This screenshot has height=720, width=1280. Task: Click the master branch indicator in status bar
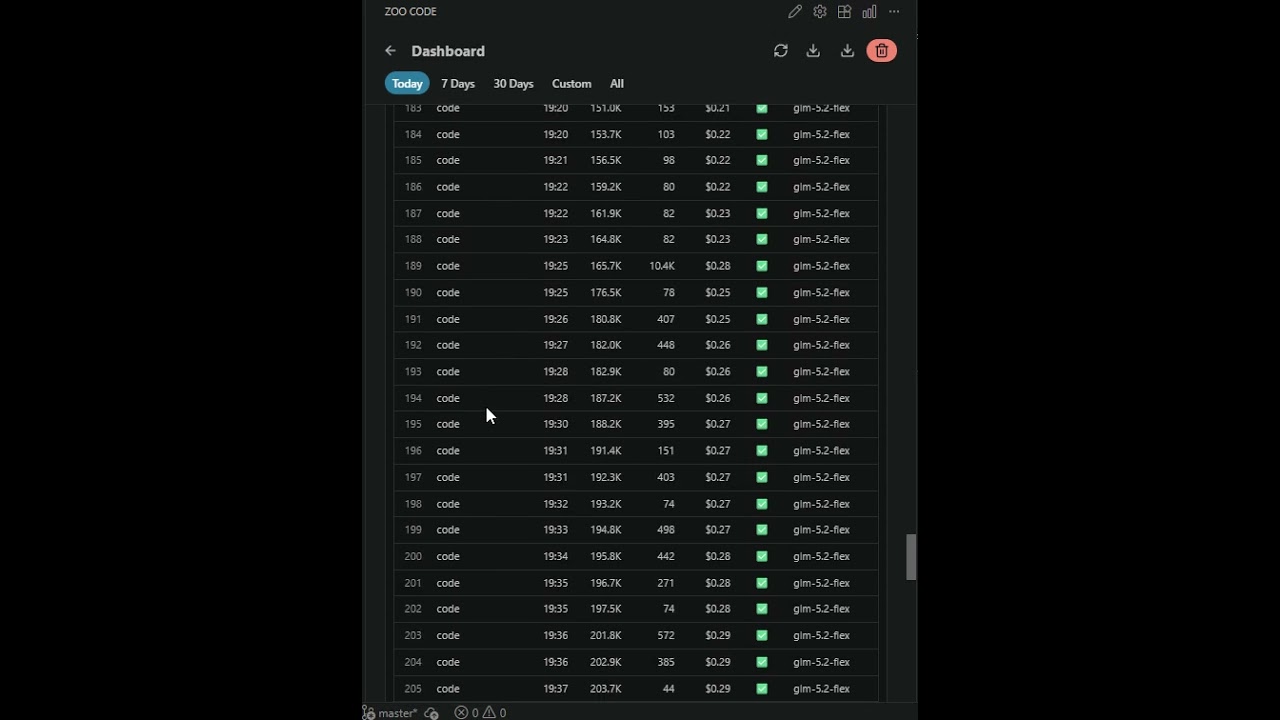[390, 713]
